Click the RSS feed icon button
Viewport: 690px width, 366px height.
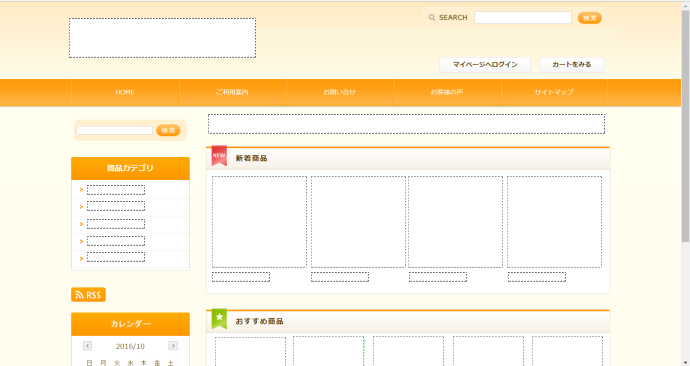[x=88, y=295]
